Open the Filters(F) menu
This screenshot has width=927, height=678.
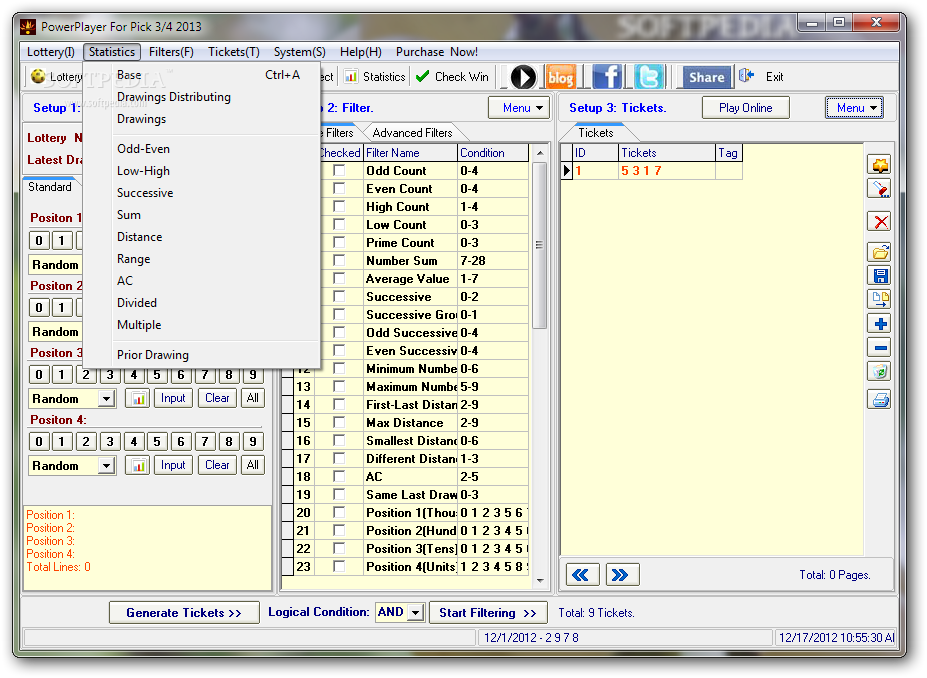171,52
